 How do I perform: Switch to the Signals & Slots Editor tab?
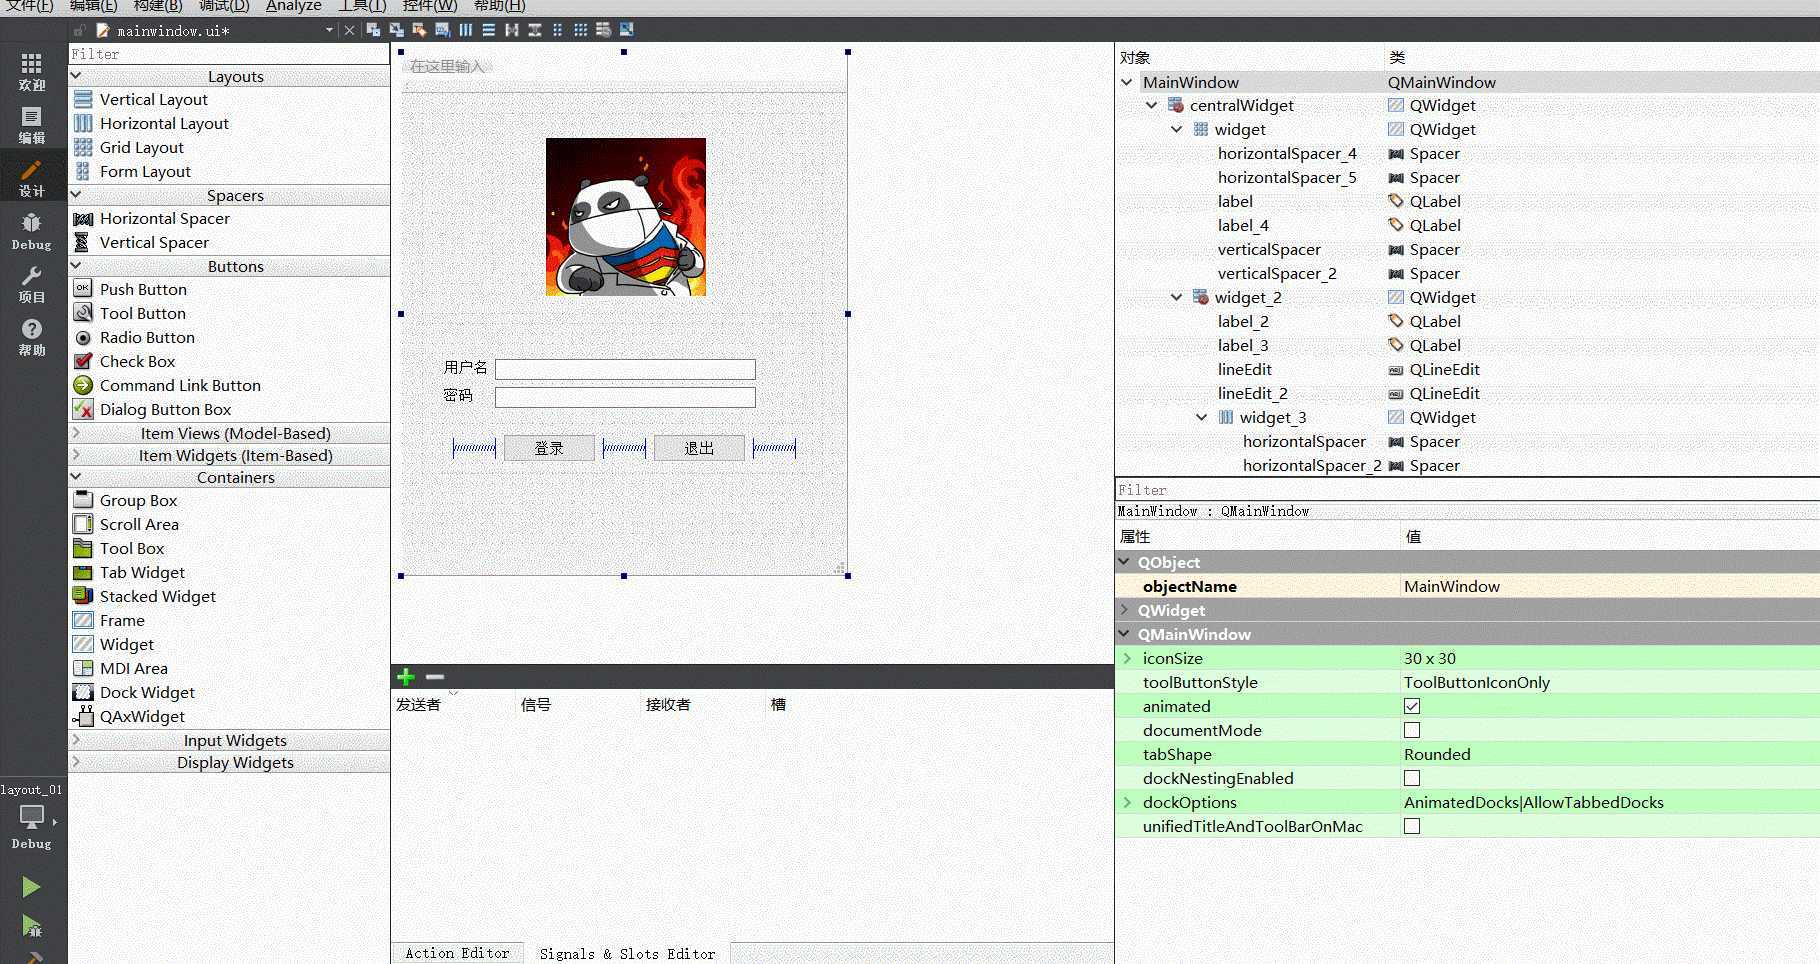[627, 953]
